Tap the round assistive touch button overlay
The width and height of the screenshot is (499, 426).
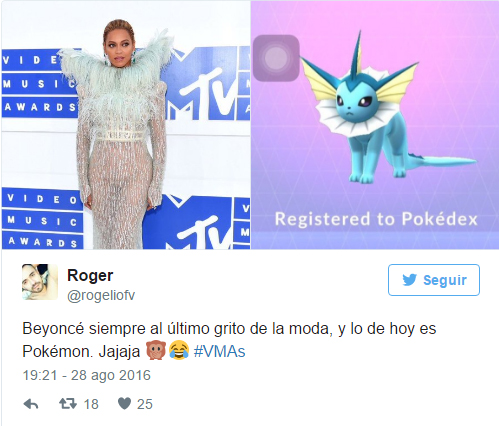[x=276, y=58]
